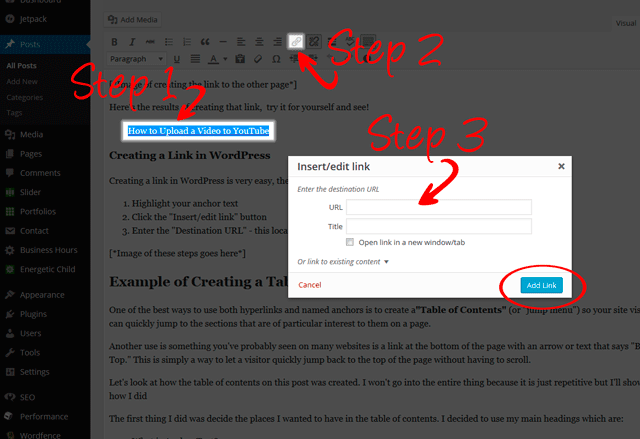Select All Posts submenu item
Viewport: 640px width, 439px height.
[x=22, y=66]
